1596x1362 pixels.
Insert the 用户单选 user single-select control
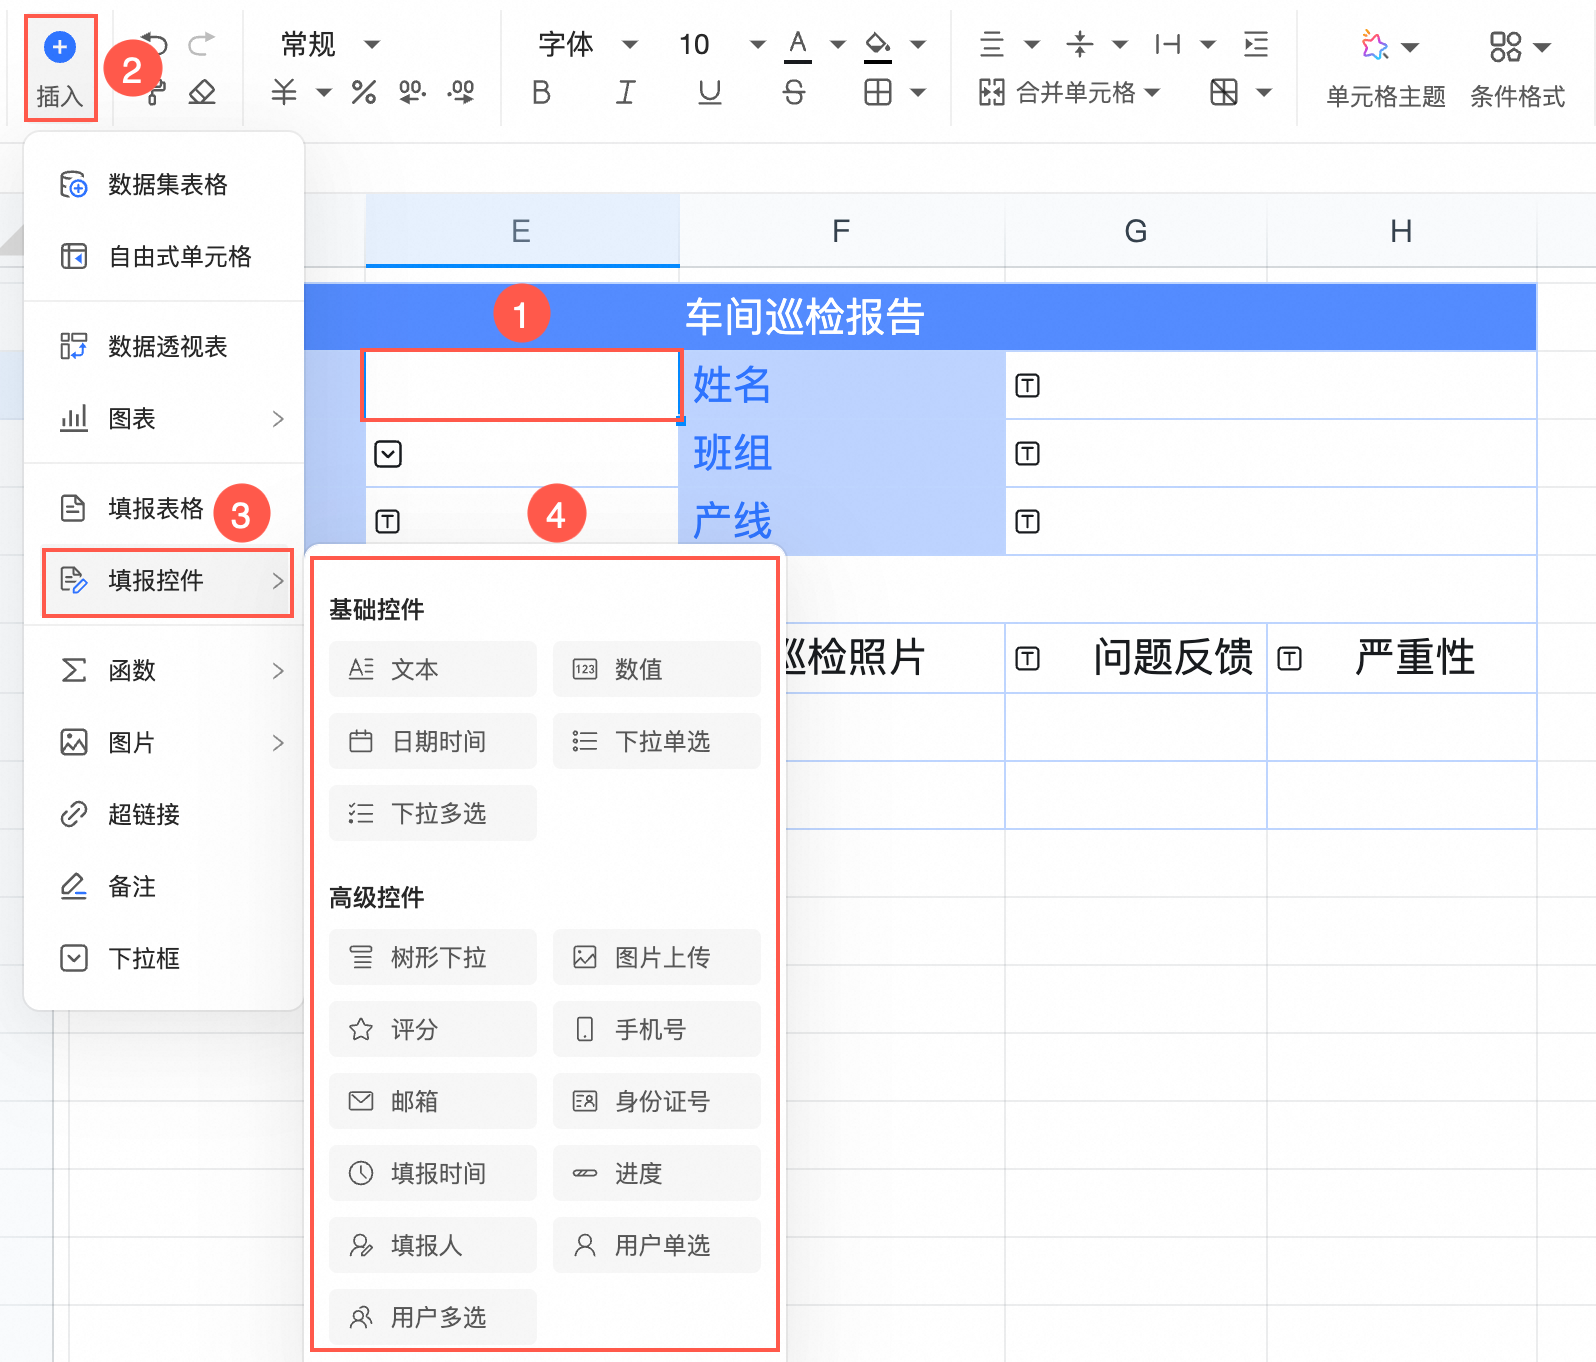657,1245
